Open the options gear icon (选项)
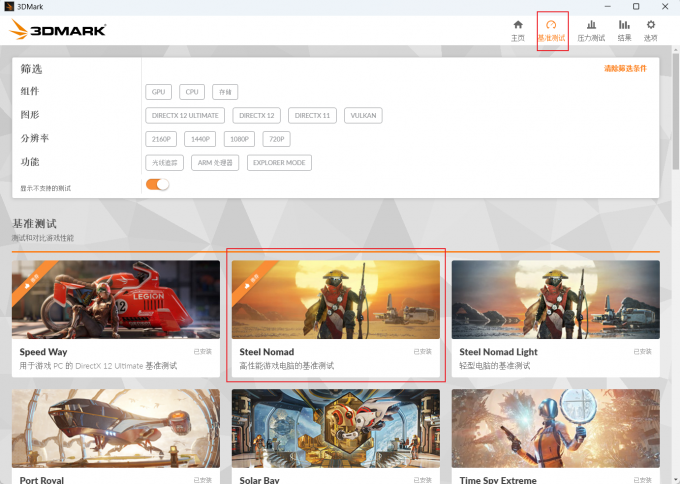This screenshot has width=680, height=484. pos(651,25)
